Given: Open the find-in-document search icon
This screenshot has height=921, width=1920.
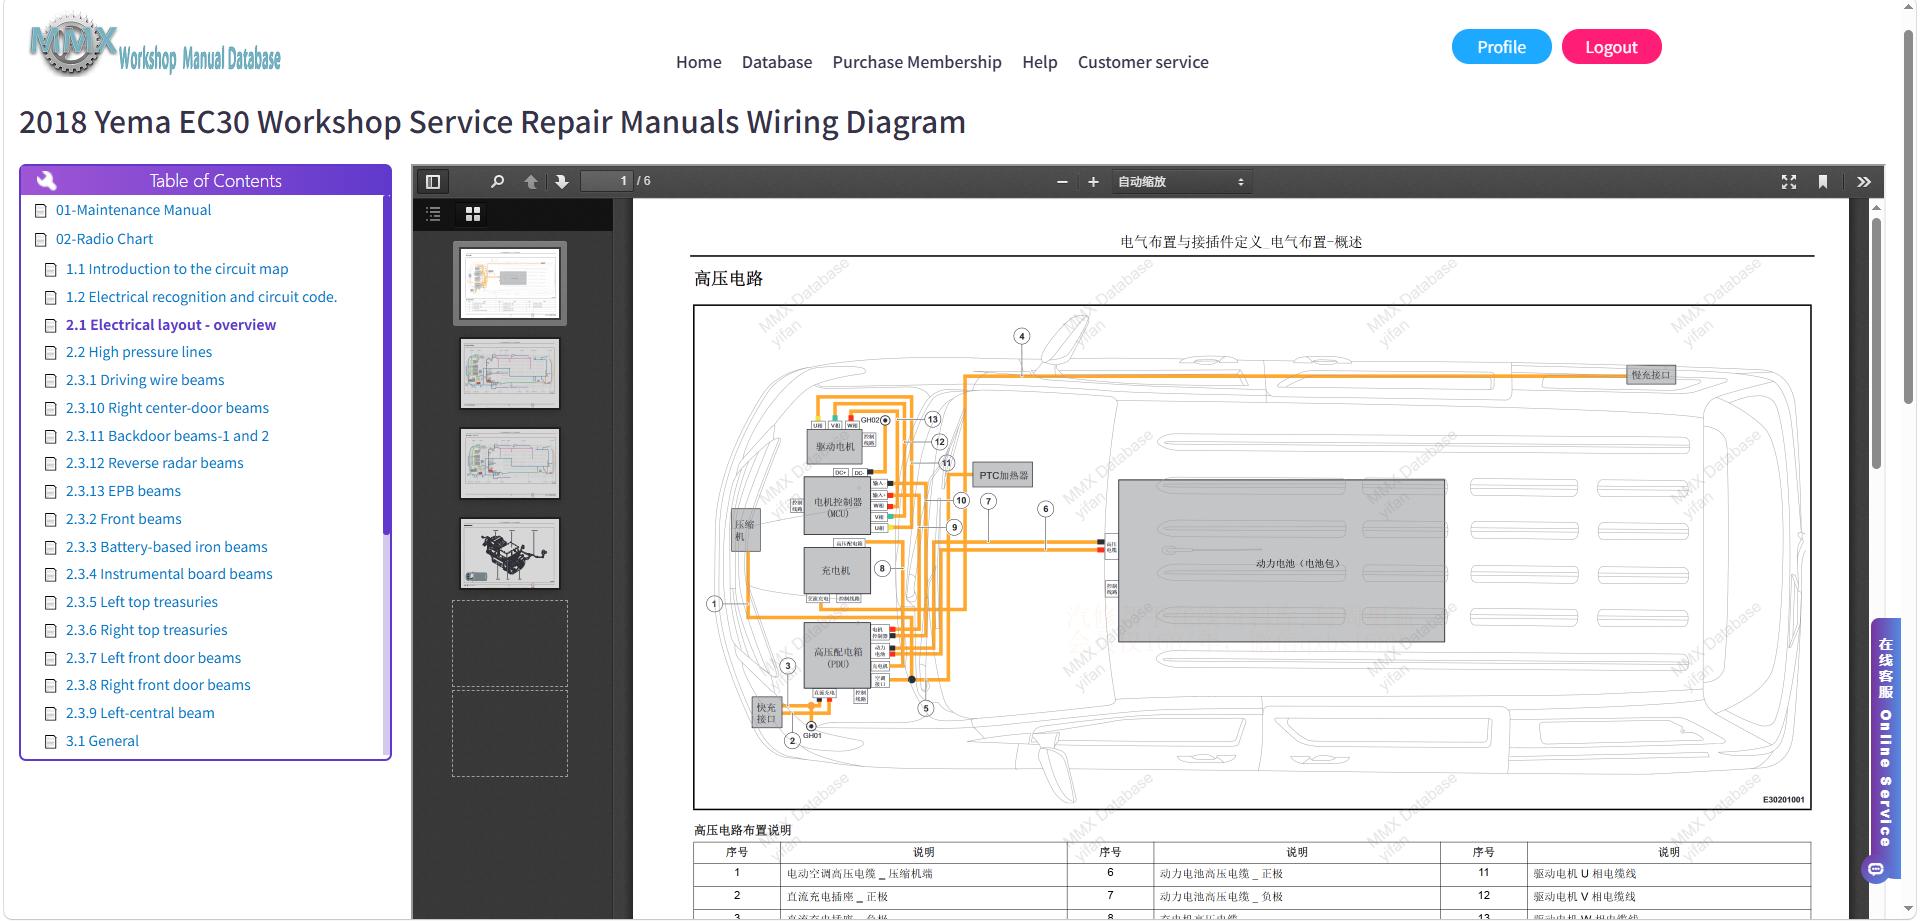Looking at the screenshot, I should pyautogui.click(x=497, y=181).
